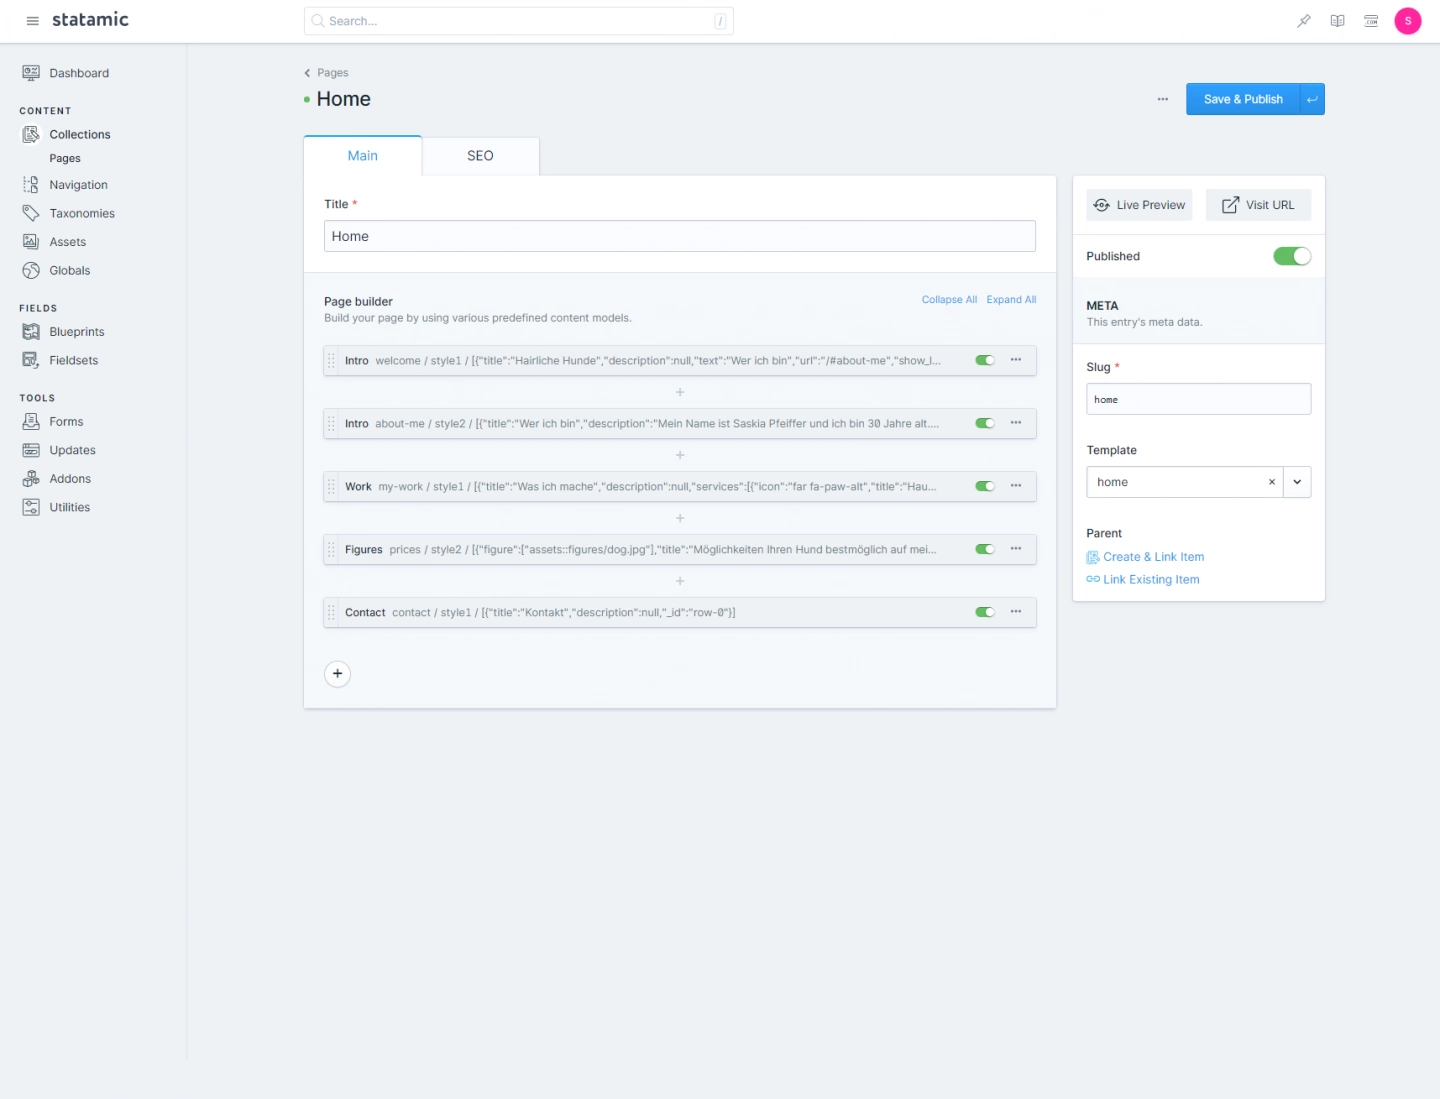
Task: Open Blueprints in the sidebar
Action: pyautogui.click(x=77, y=332)
